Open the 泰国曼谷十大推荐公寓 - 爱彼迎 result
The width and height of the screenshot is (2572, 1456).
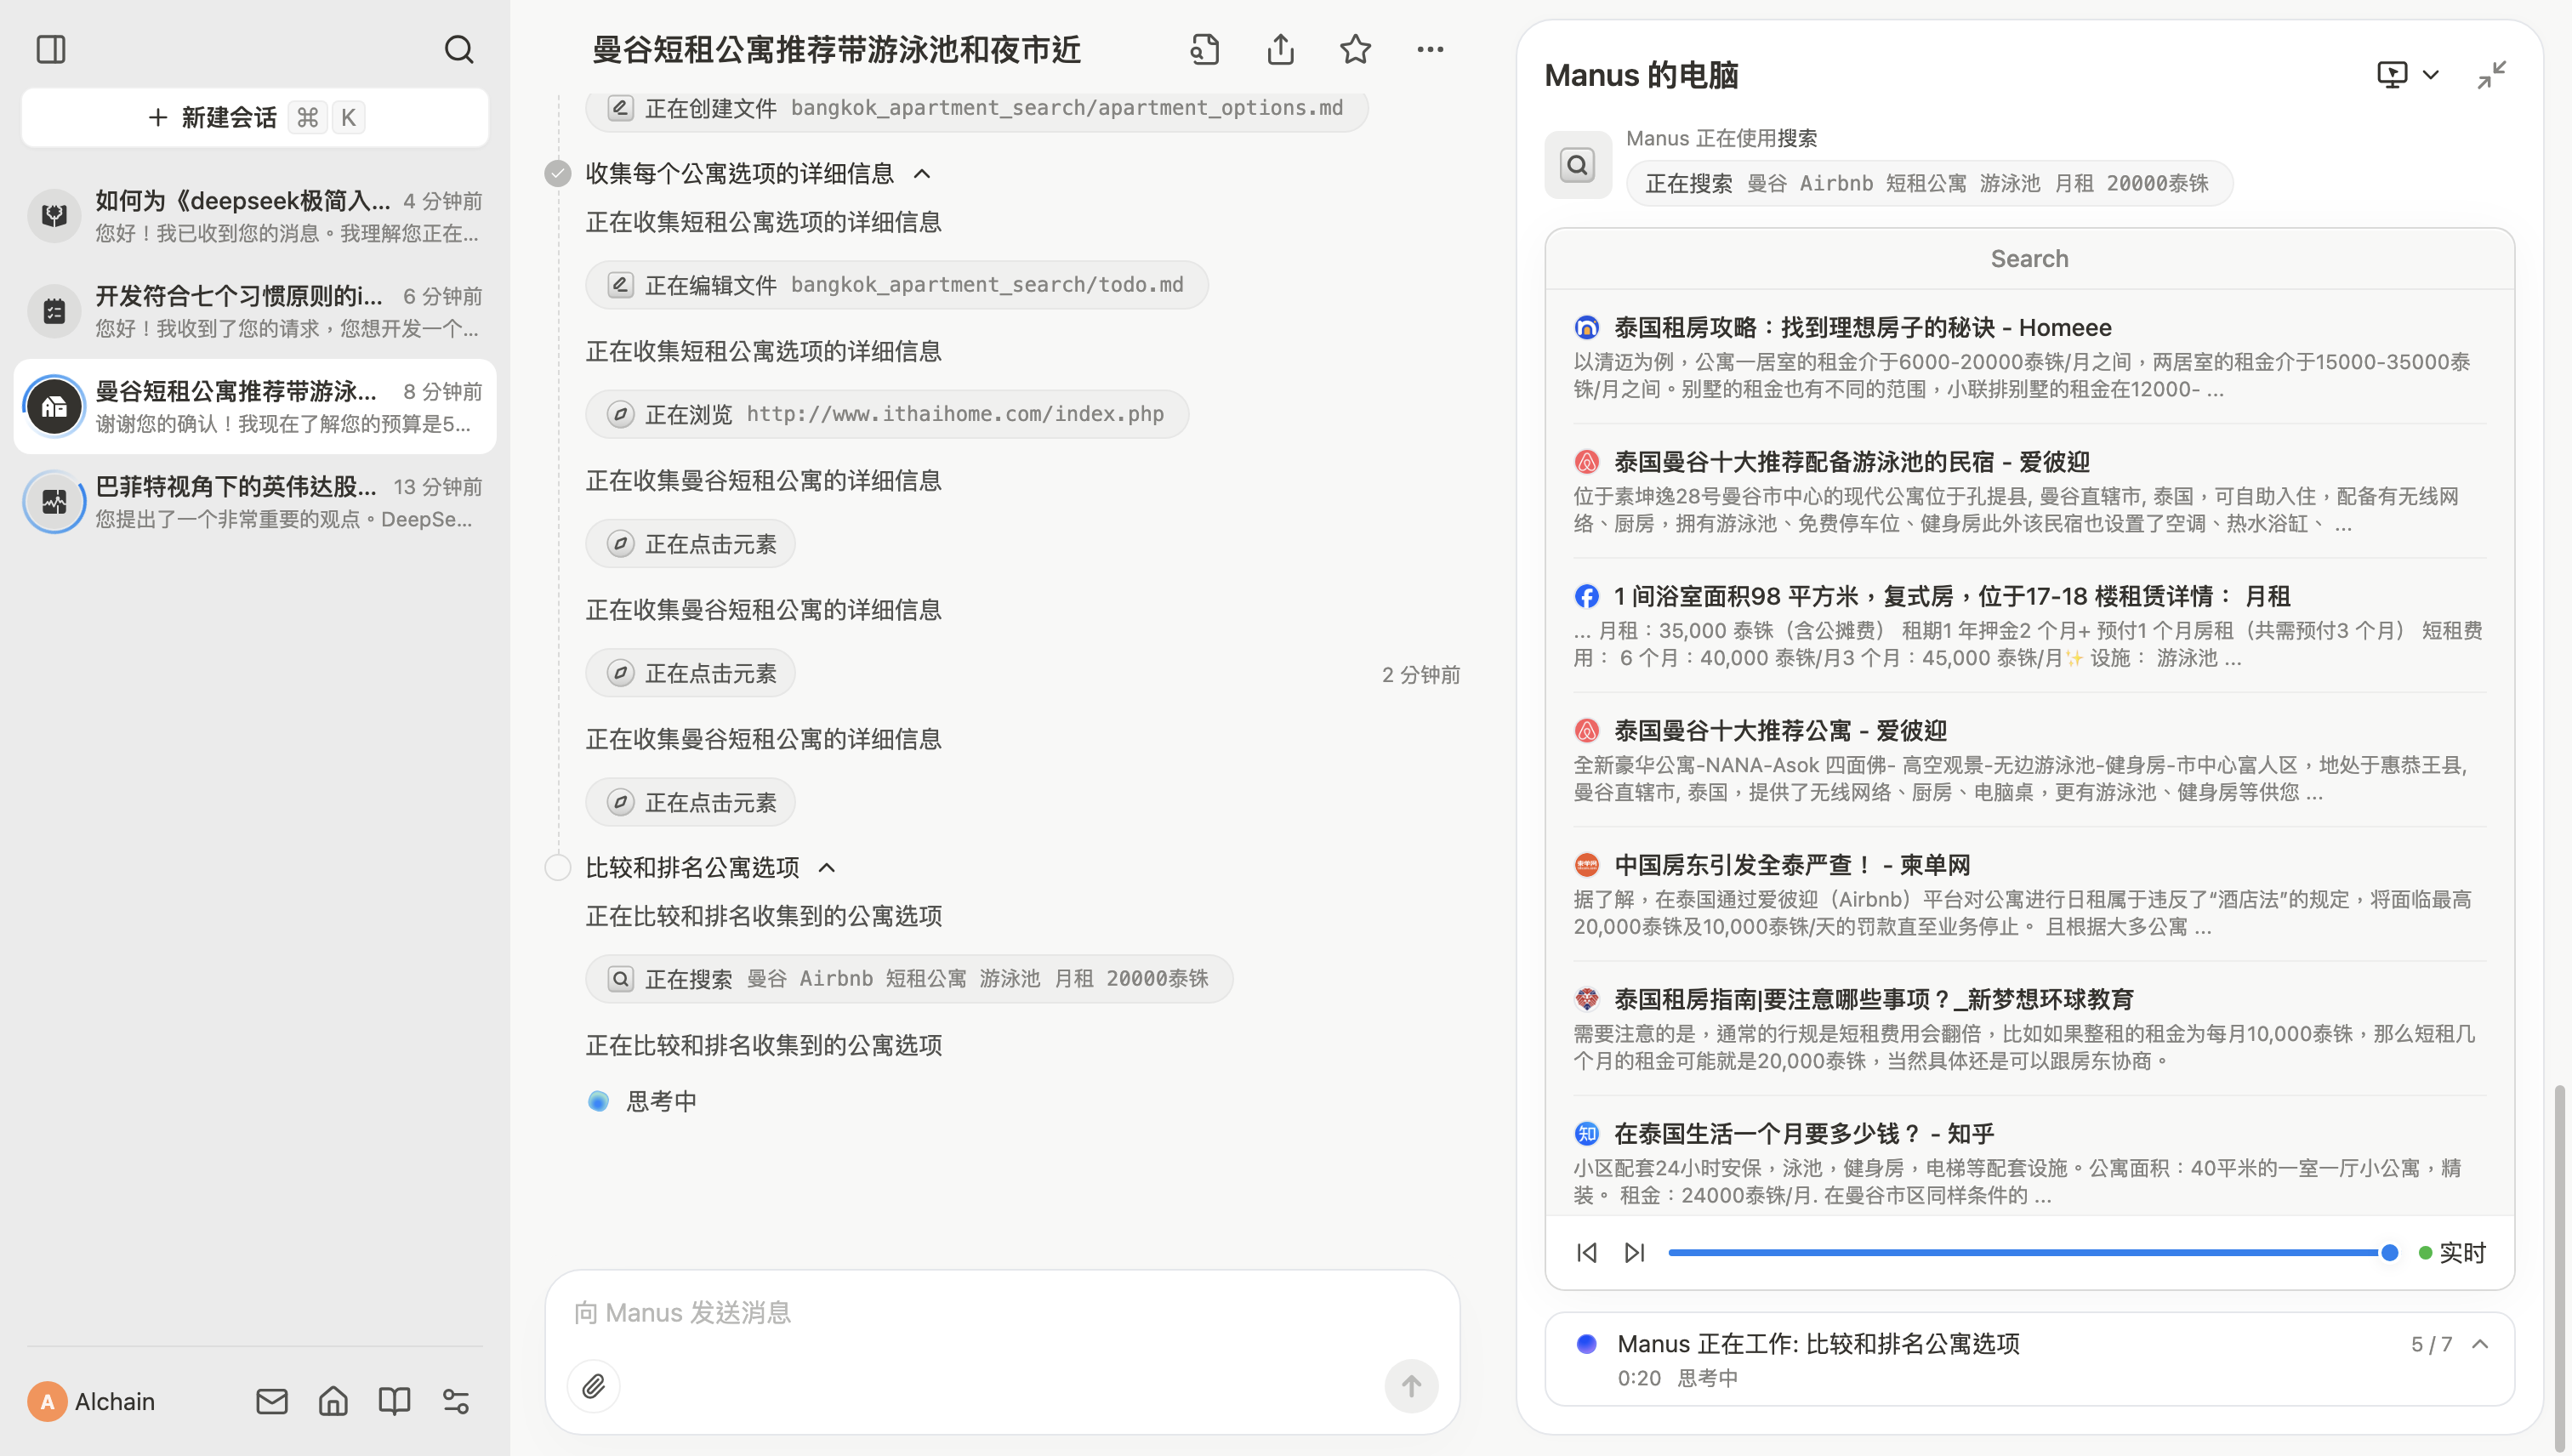[x=1779, y=730]
